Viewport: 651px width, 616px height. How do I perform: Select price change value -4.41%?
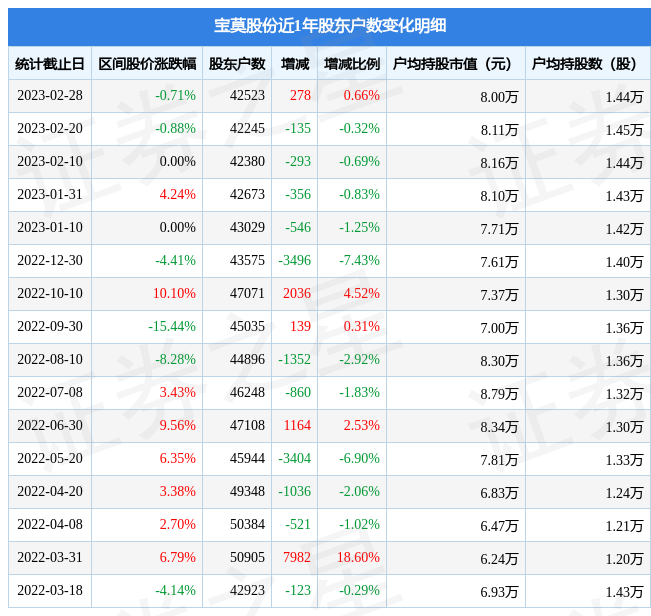click(175, 260)
